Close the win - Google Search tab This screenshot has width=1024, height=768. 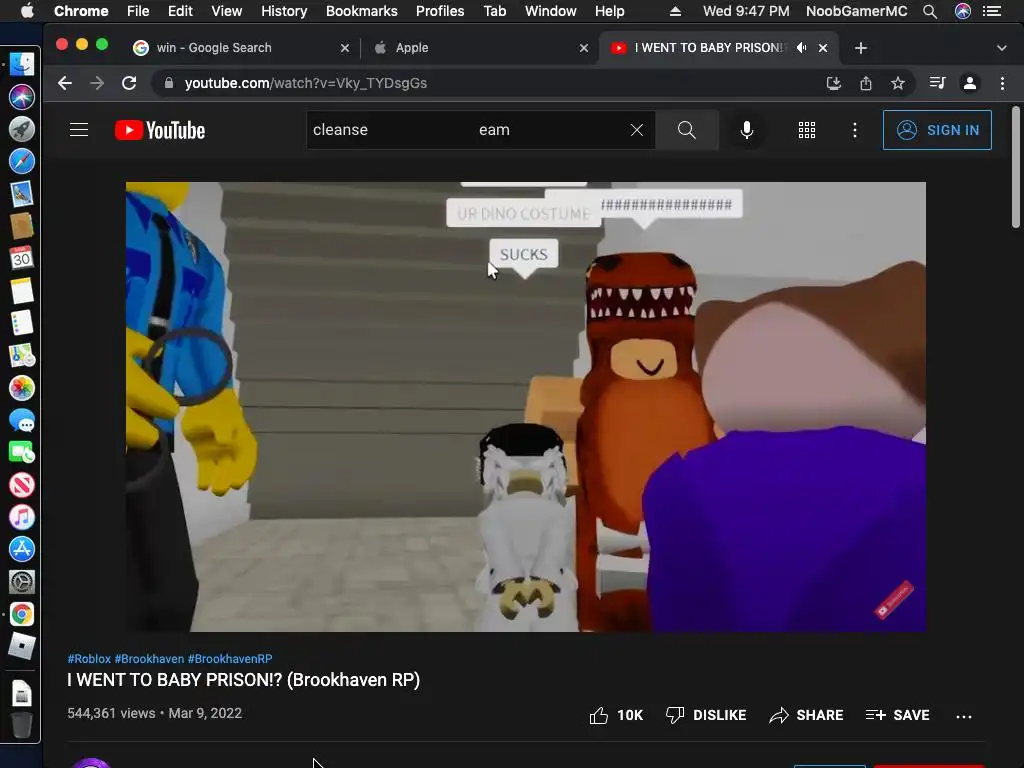coord(345,48)
